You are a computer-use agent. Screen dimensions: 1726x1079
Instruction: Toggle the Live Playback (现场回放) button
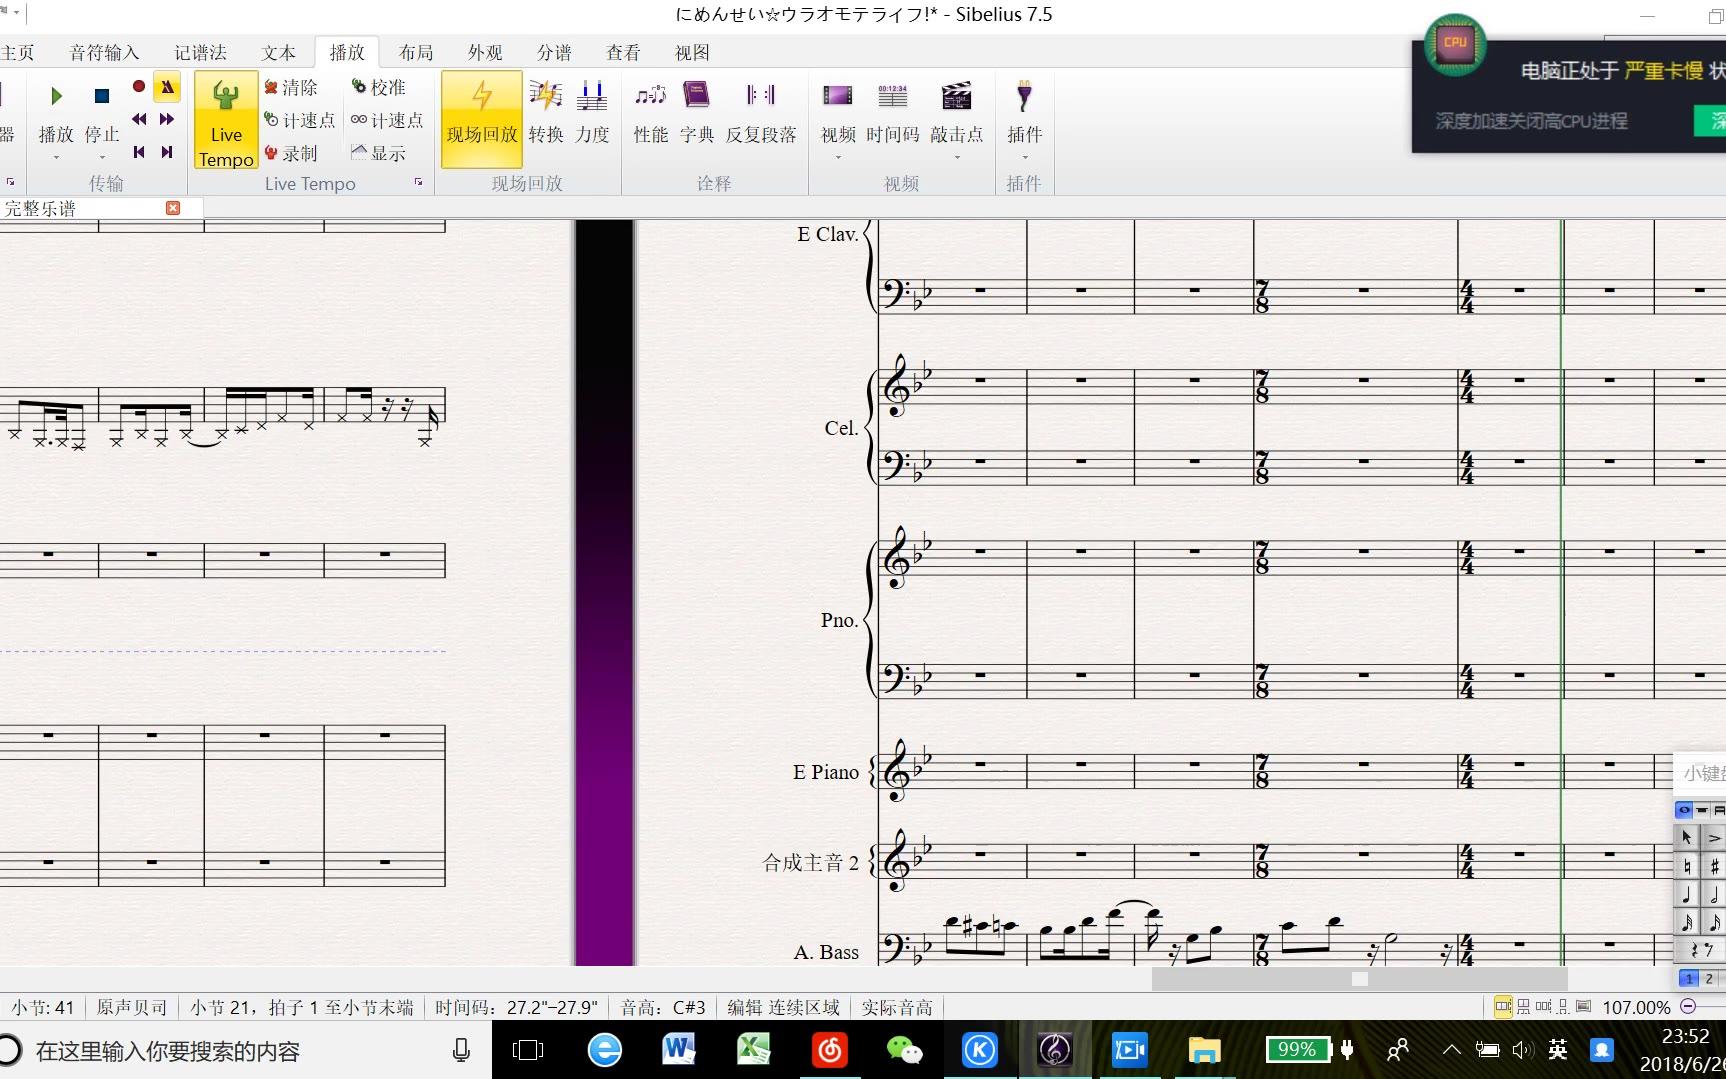click(482, 119)
